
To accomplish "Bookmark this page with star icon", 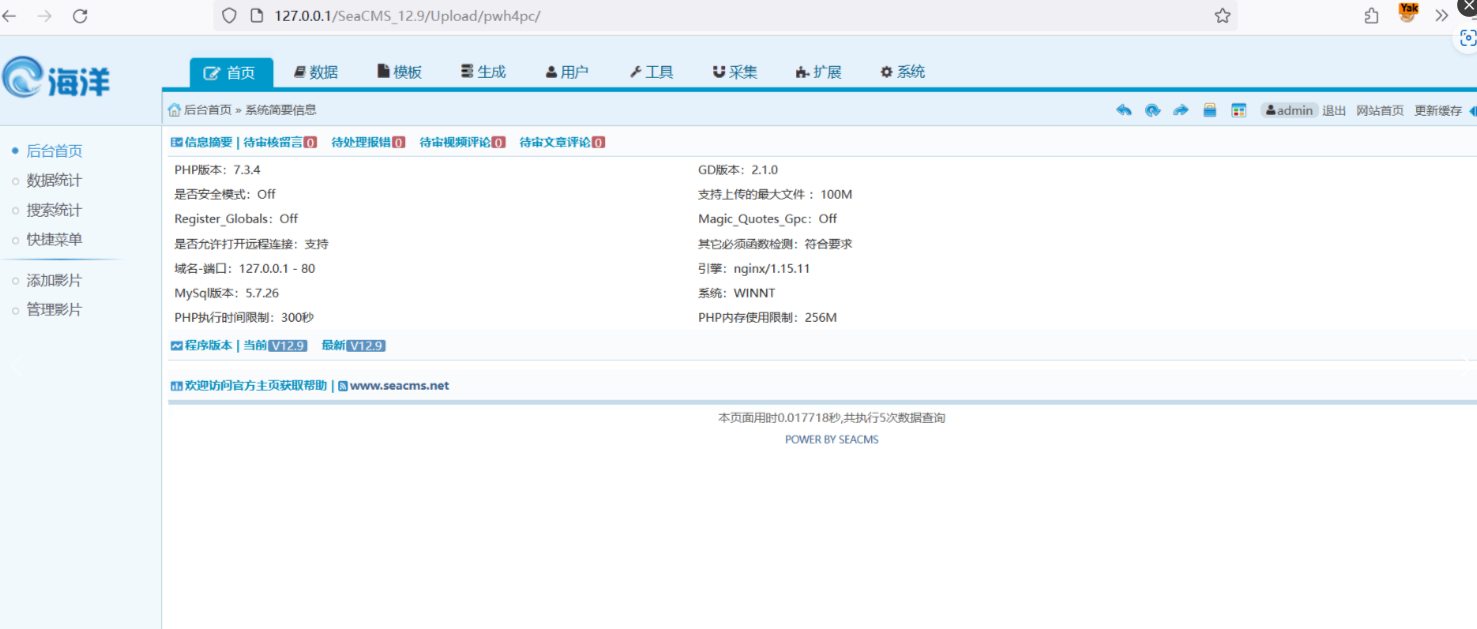I will pos(1222,16).
